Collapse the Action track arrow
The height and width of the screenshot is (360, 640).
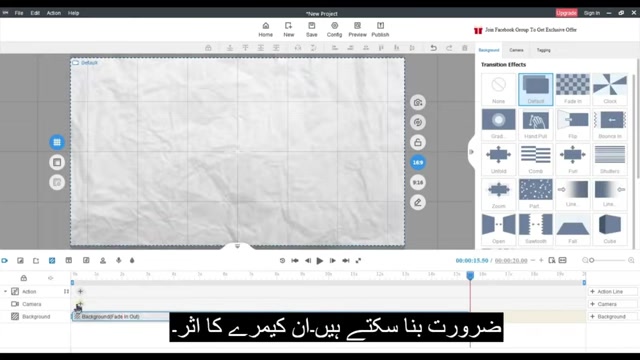click(x=5, y=291)
